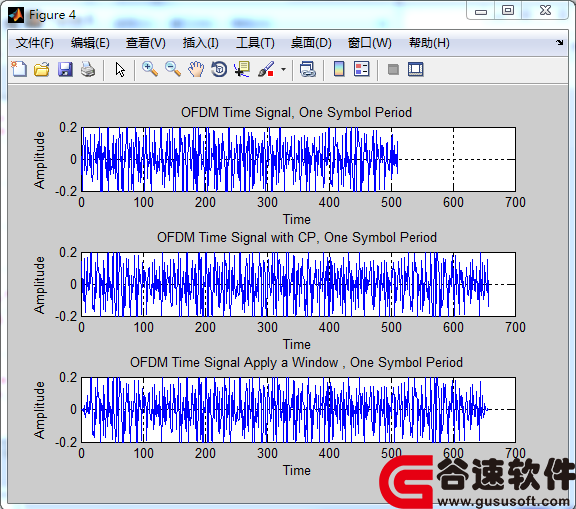Activate the Zoom In magnifier tool

(150, 69)
